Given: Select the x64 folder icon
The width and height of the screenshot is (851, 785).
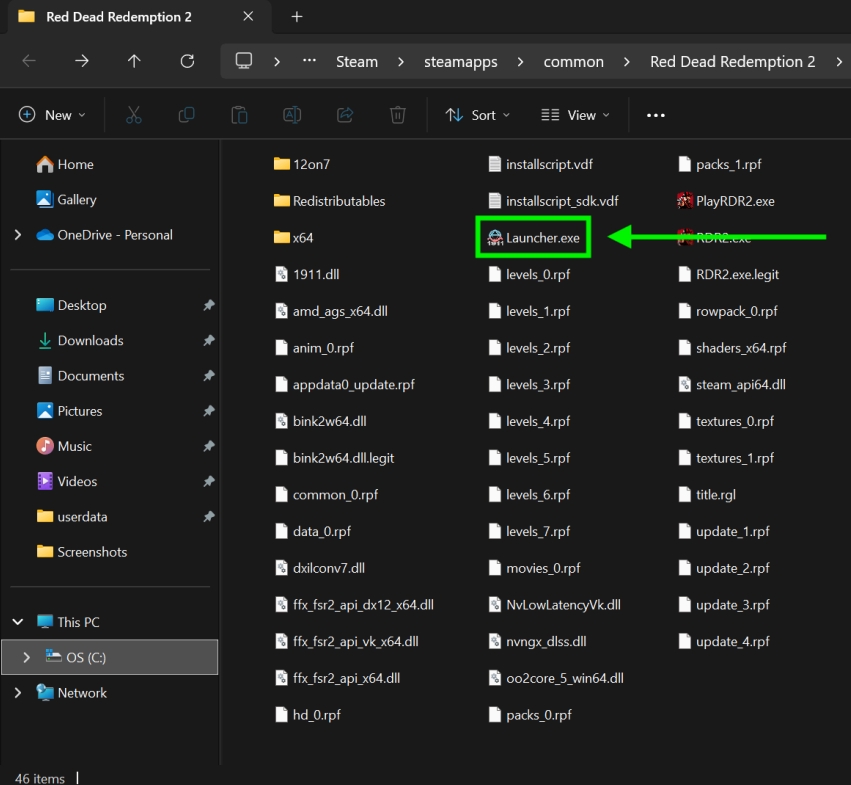Looking at the screenshot, I should point(282,237).
